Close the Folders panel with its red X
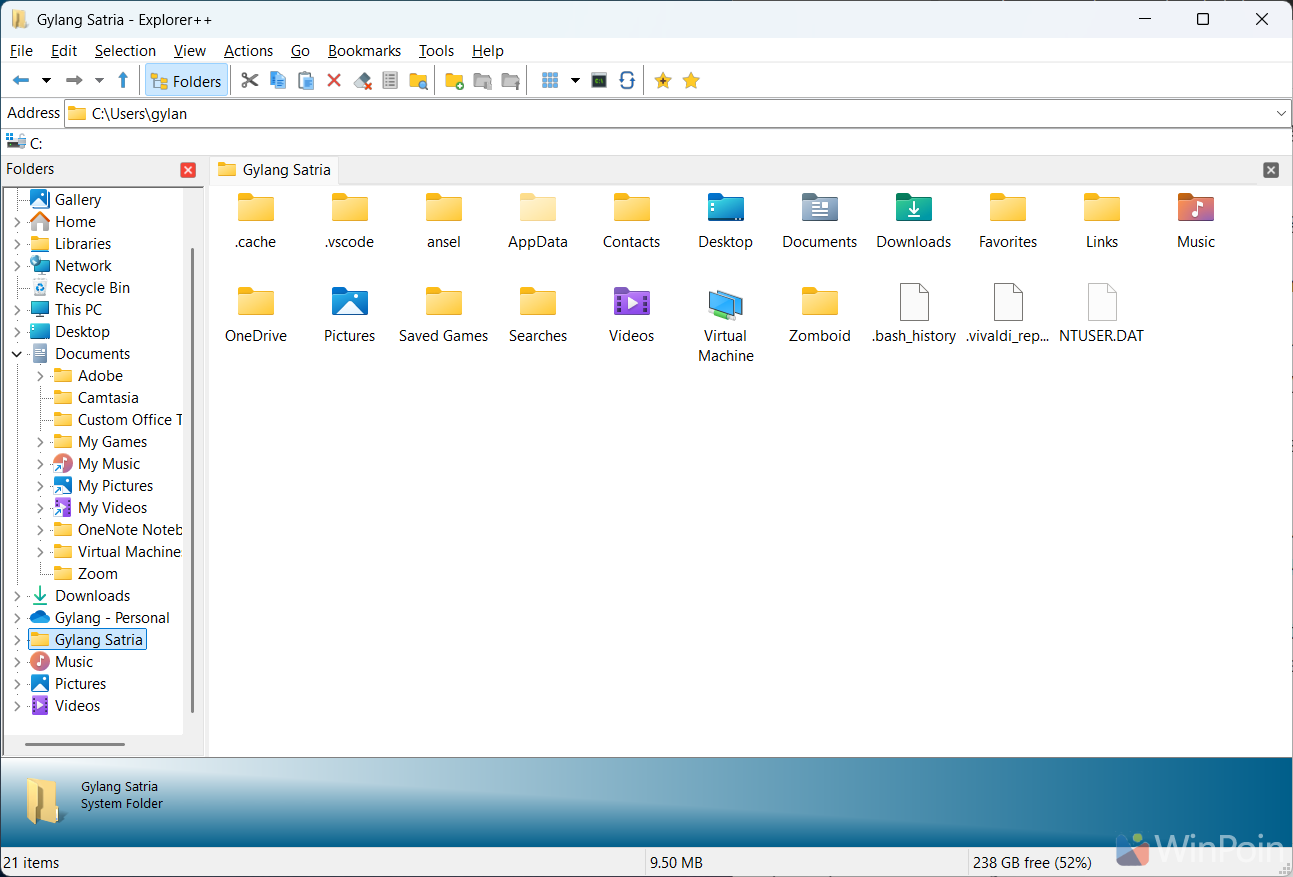 [188, 169]
